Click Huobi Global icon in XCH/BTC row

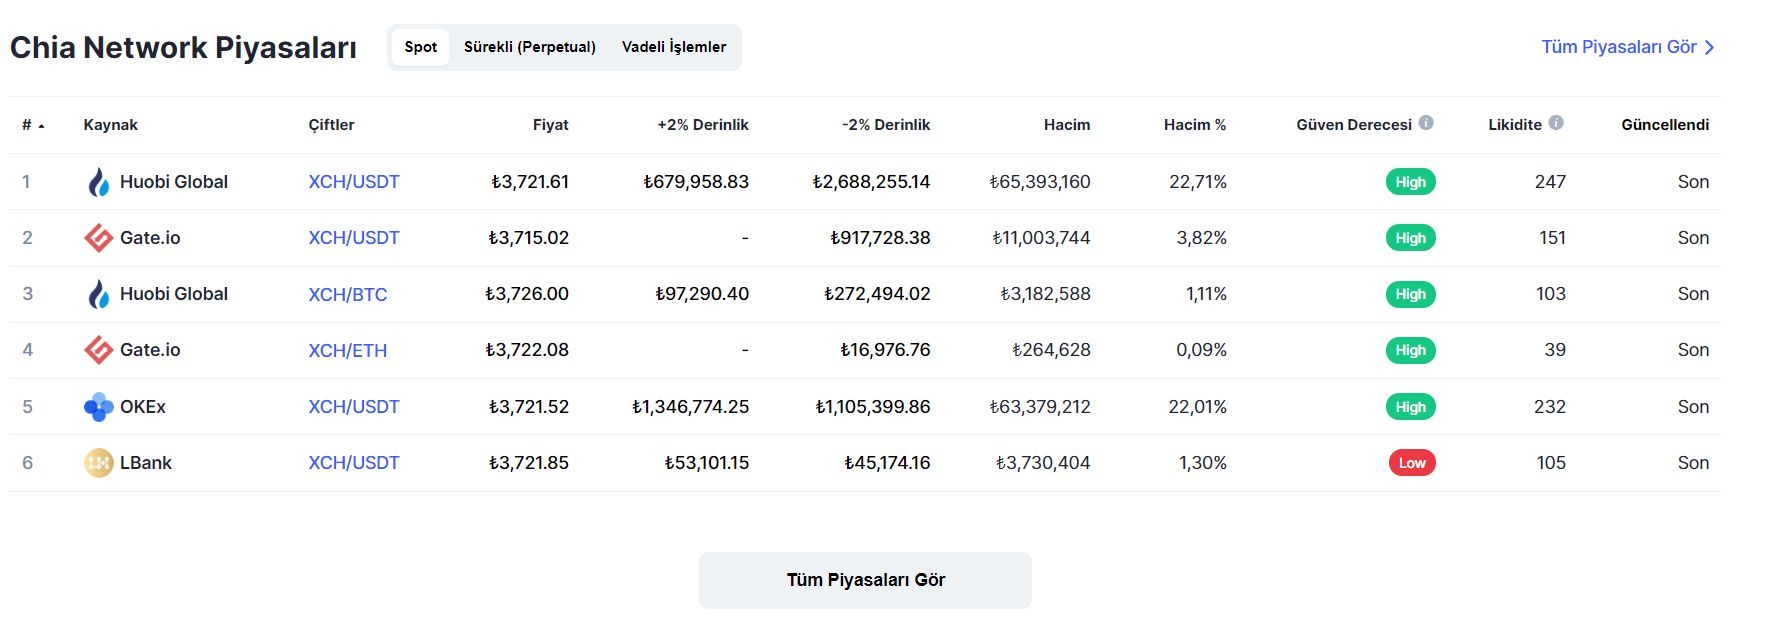pos(98,294)
